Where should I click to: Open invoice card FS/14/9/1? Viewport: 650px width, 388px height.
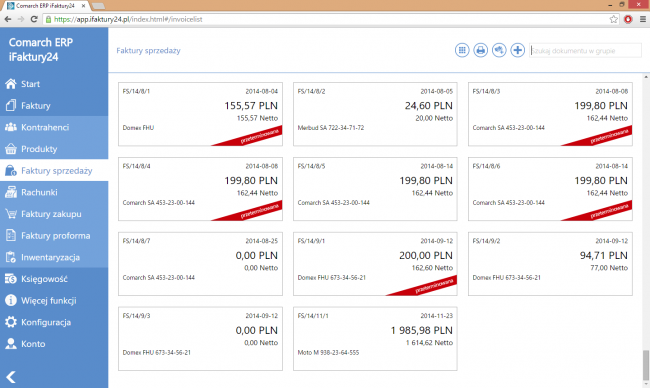coord(375,264)
